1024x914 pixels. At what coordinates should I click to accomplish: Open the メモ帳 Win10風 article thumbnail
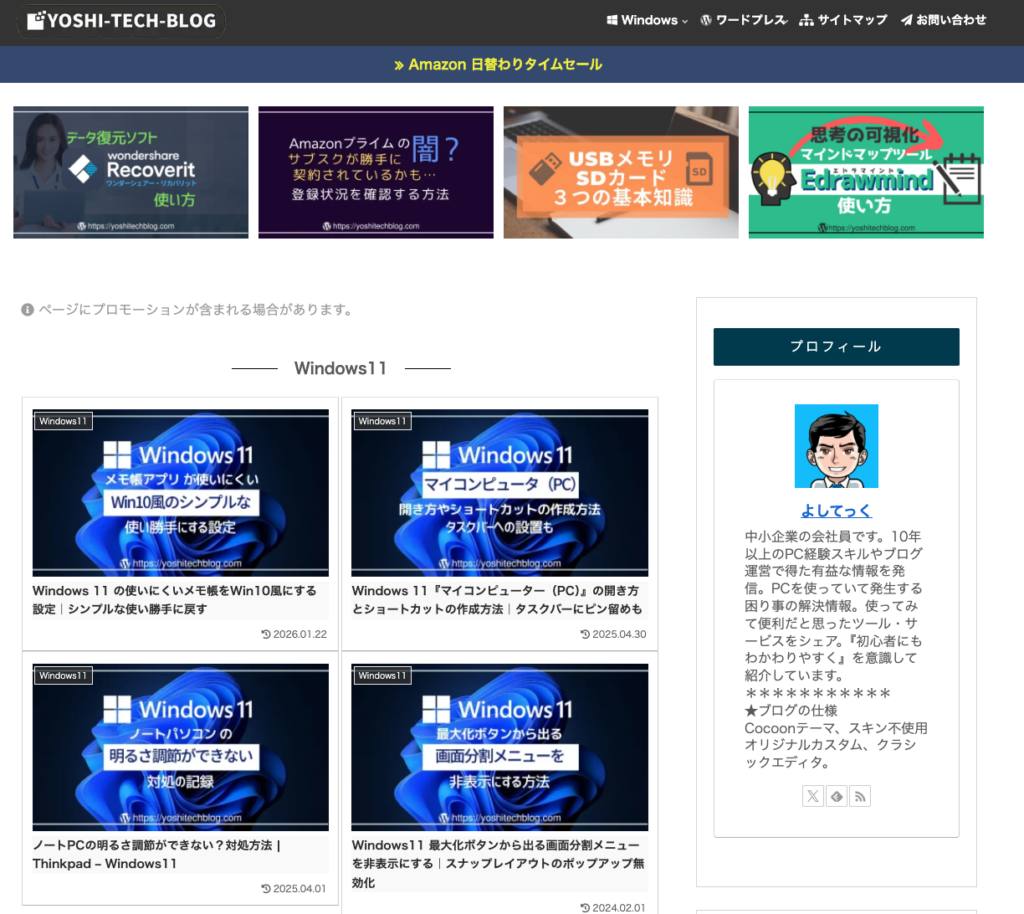(x=180, y=492)
